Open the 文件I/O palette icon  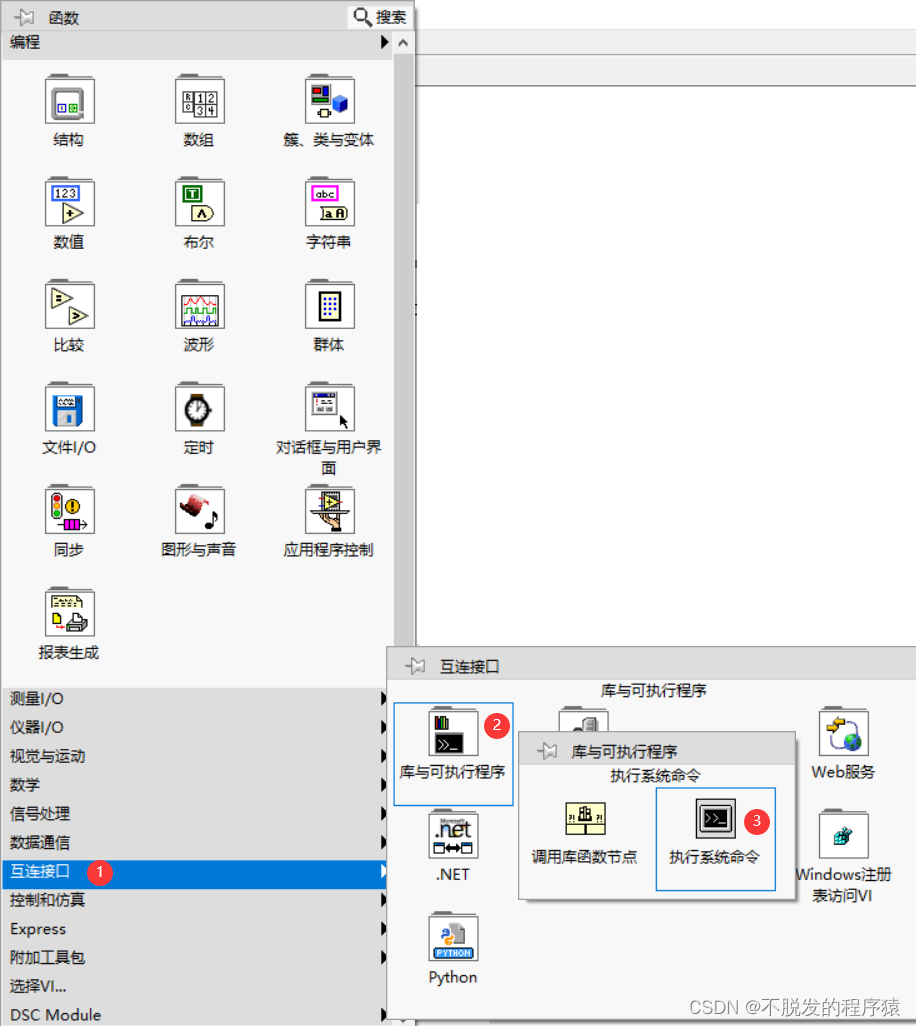click(x=68, y=407)
